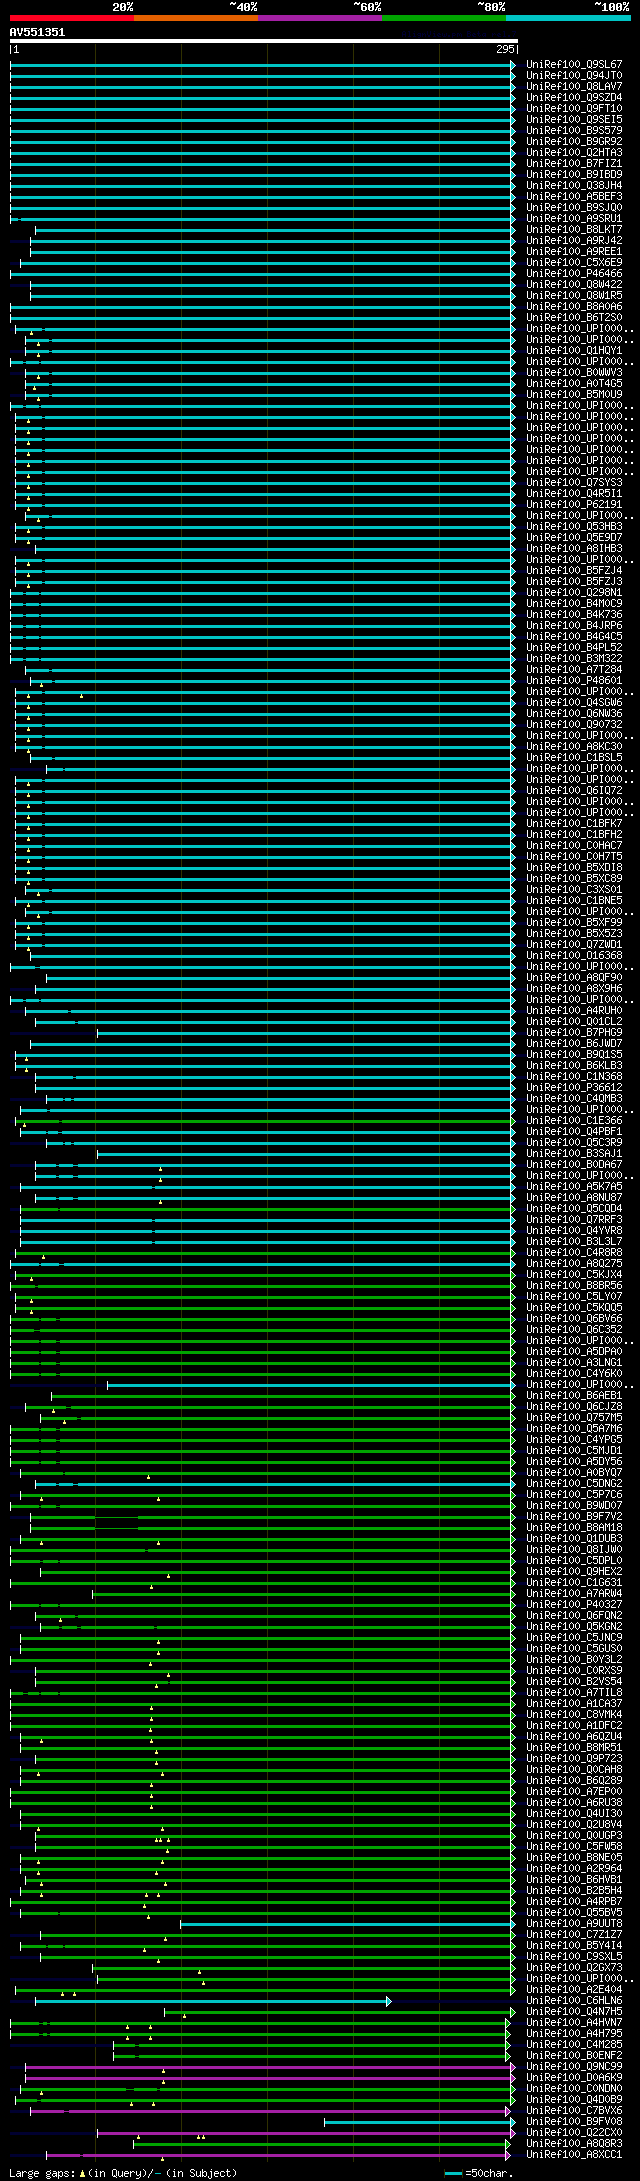Select hit label UniRef100_Q2HTA3
Image resolution: width=640 pixels, height=2181 pixels.
click(574, 153)
